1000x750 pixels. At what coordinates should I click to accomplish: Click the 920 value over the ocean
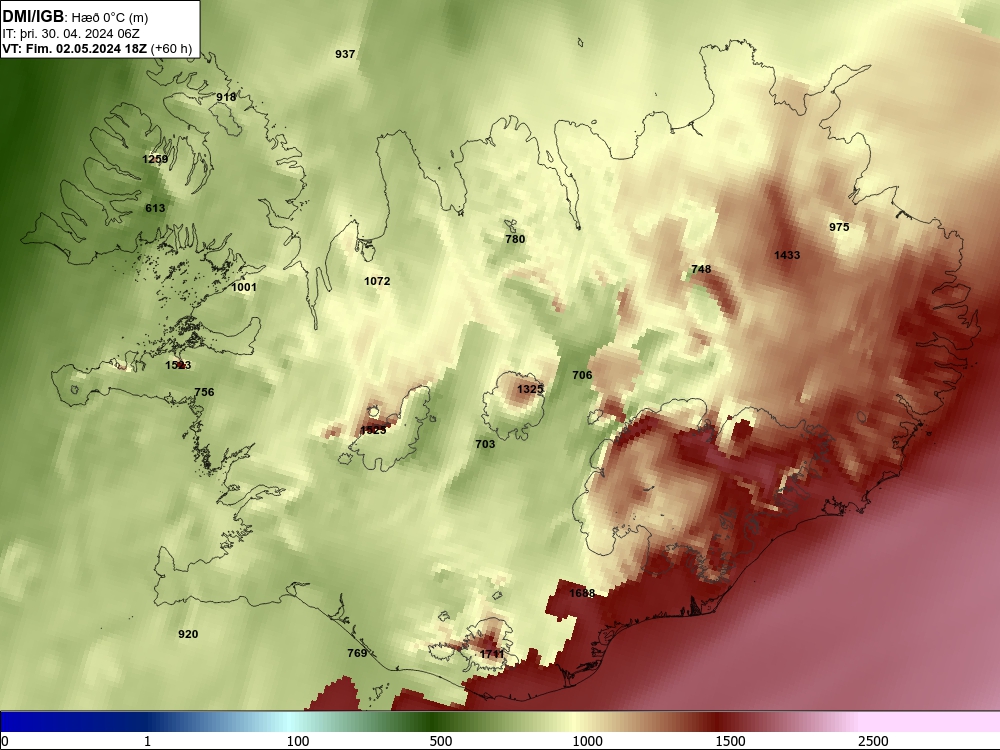coord(188,634)
